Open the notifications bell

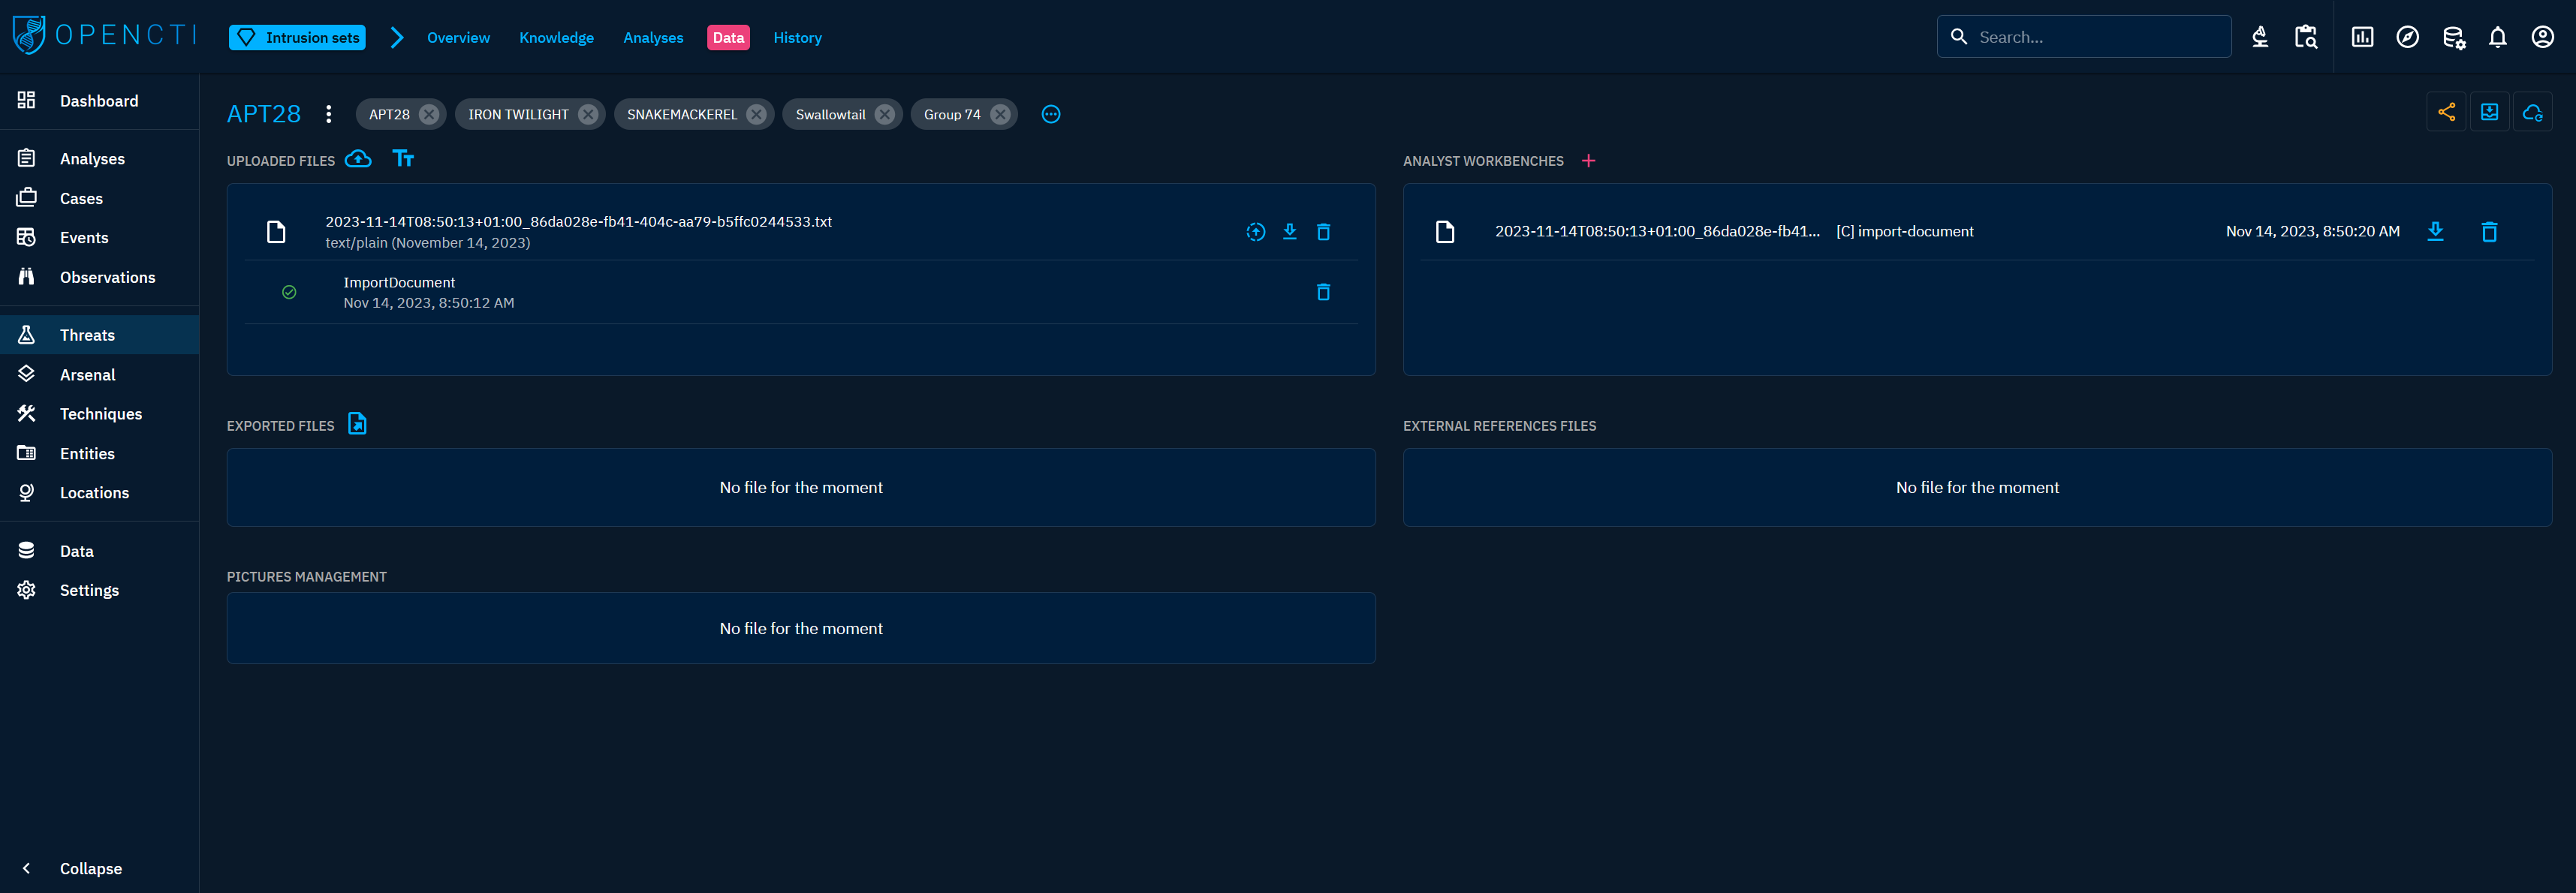pos(2496,37)
